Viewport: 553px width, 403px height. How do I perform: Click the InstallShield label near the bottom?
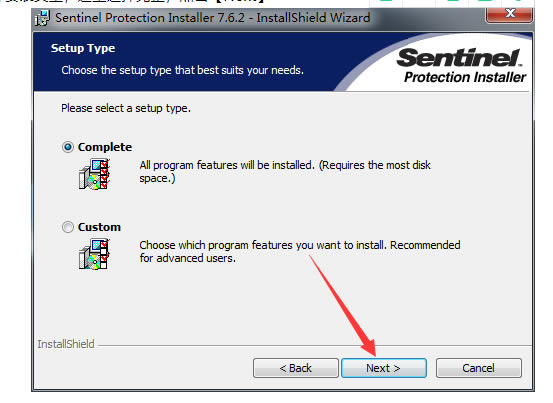coord(66,344)
